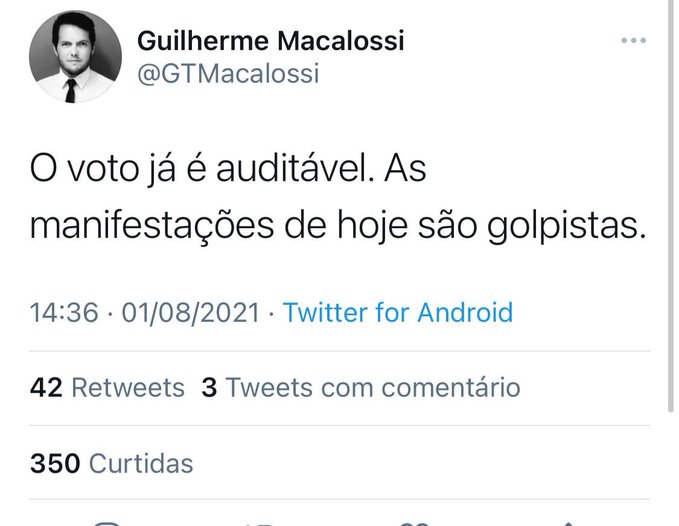Screen dimensions: 679x526
Task: Show the 350 Curtidas list
Action: pyautogui.click(x=112, y=463)
